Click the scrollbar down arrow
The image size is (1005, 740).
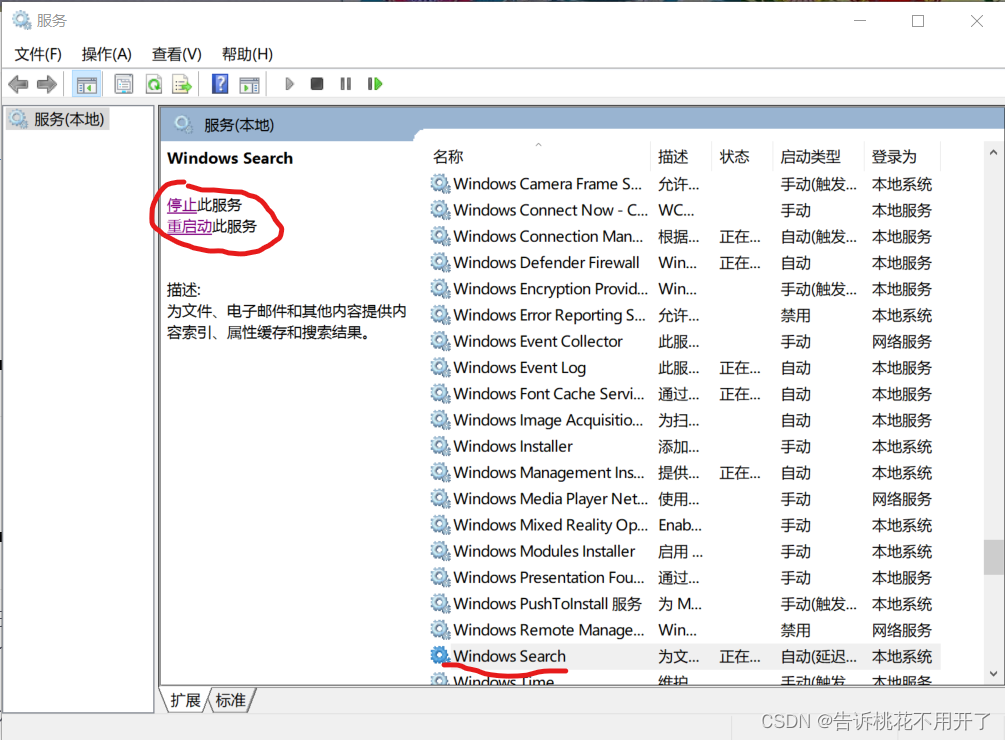(x=993, y=673)
